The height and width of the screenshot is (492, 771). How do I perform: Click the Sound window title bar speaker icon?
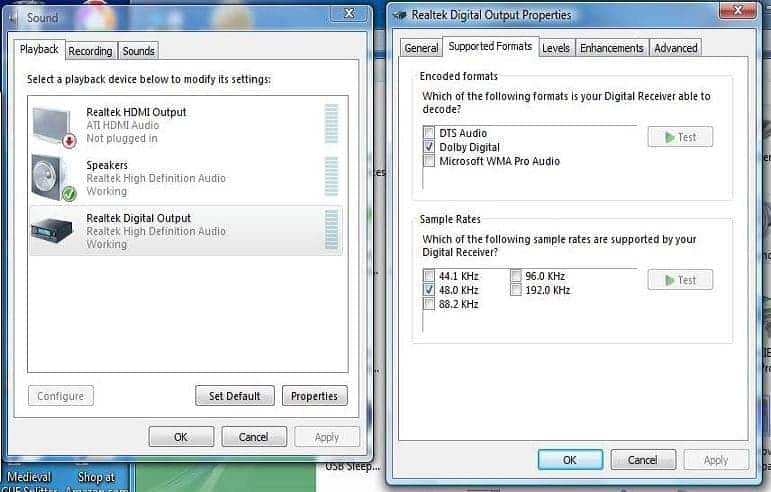(13, 19)
